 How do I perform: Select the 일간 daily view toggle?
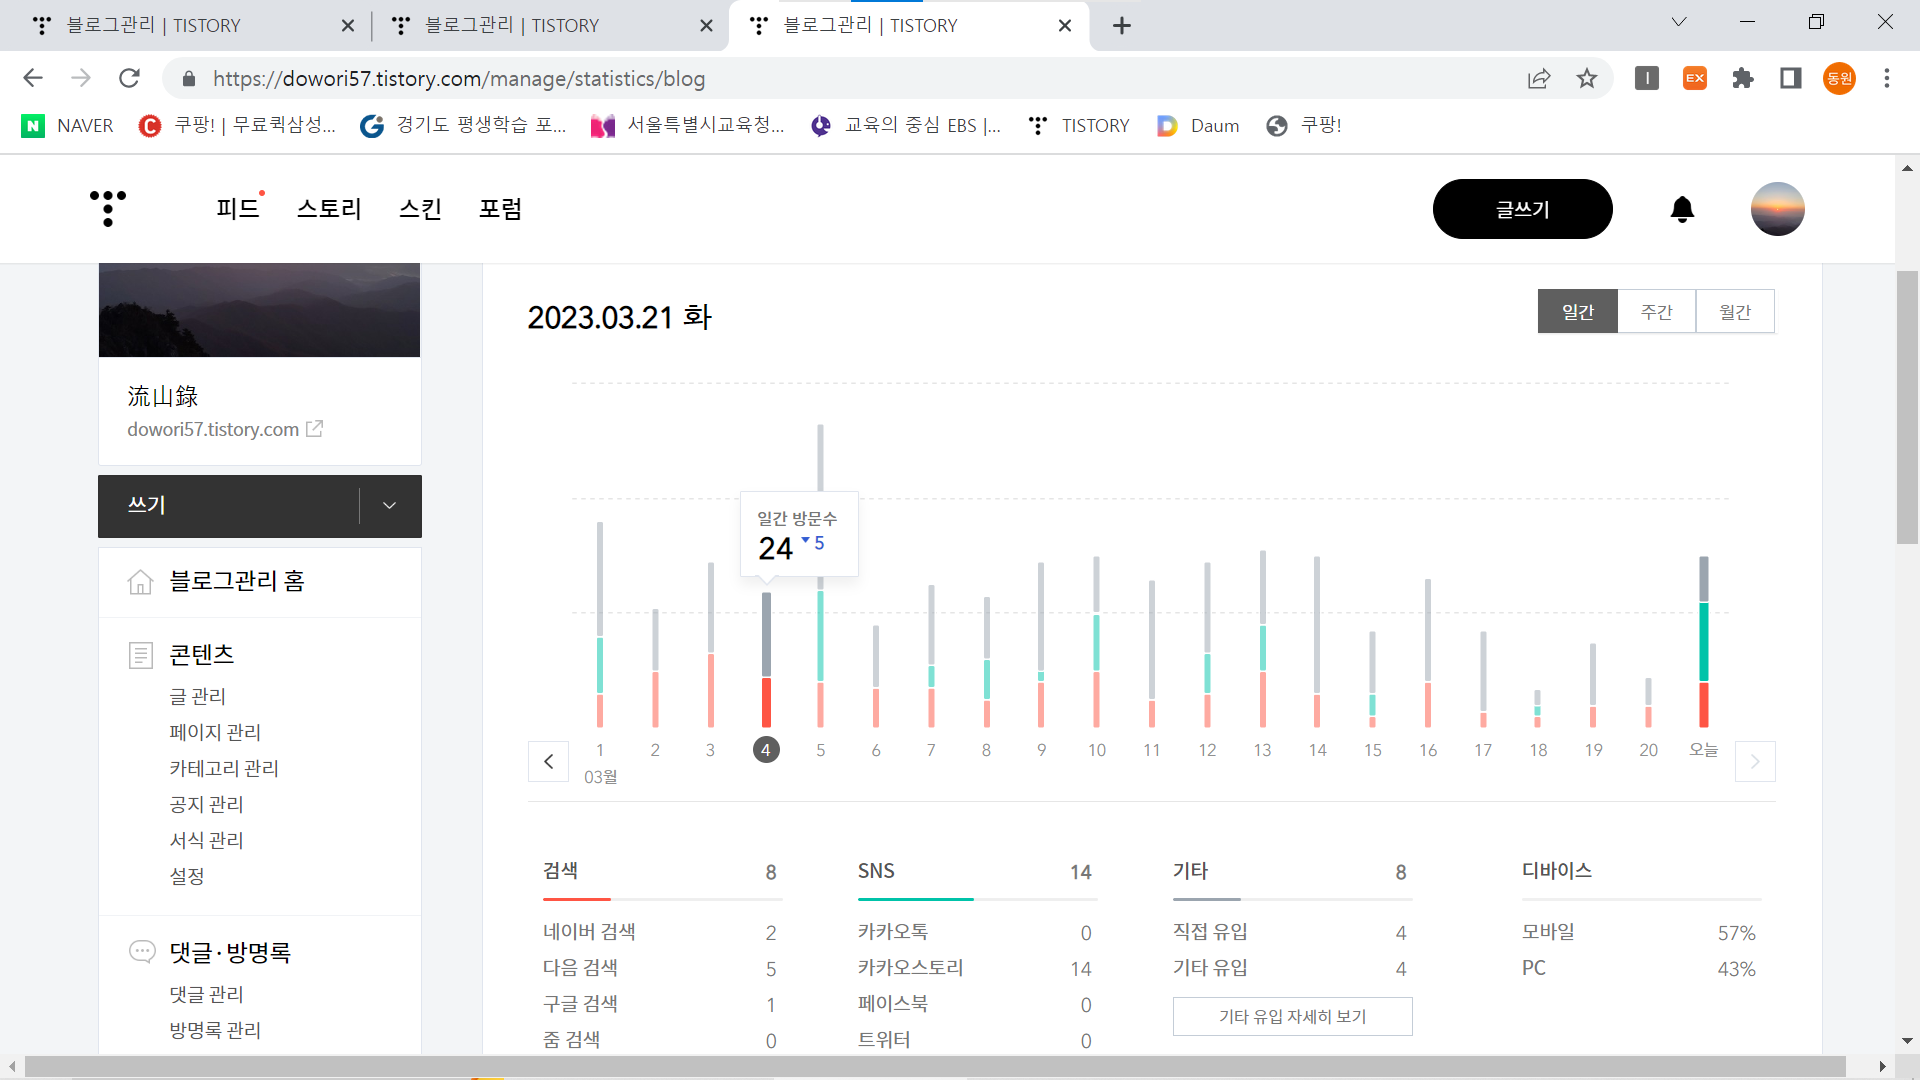pyautogui.click(x=1577, y=312)
